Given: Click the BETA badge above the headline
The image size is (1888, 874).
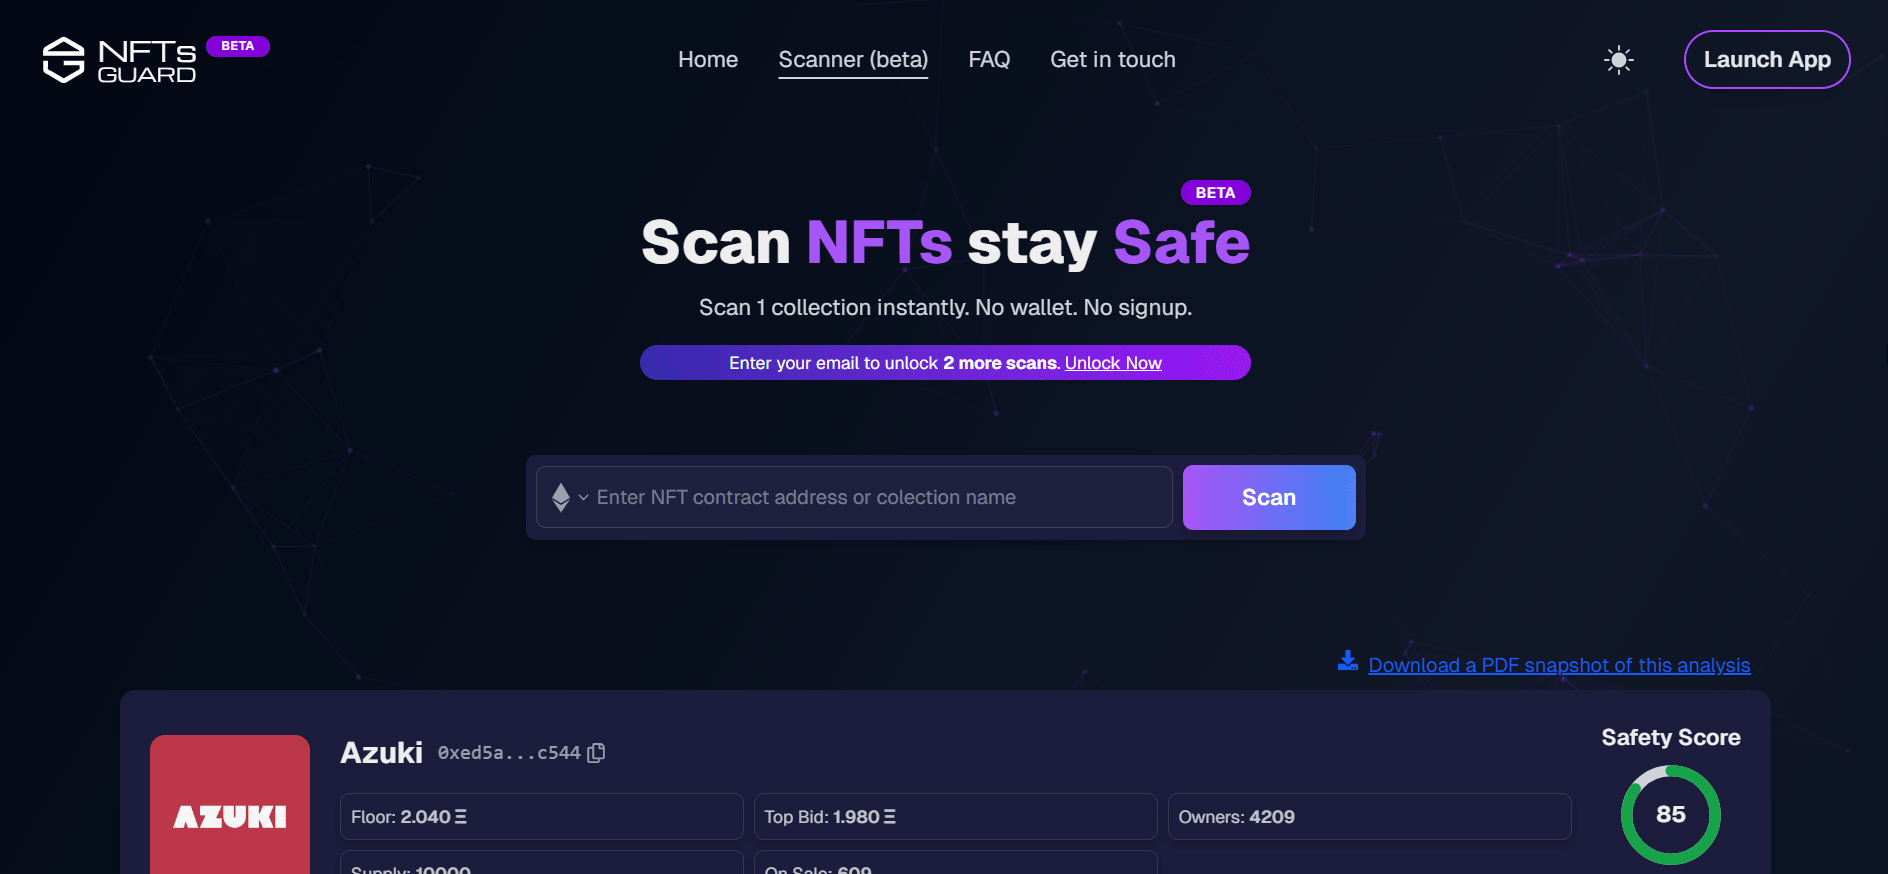Looking at the screenshot, I should tap(1215, 193).
